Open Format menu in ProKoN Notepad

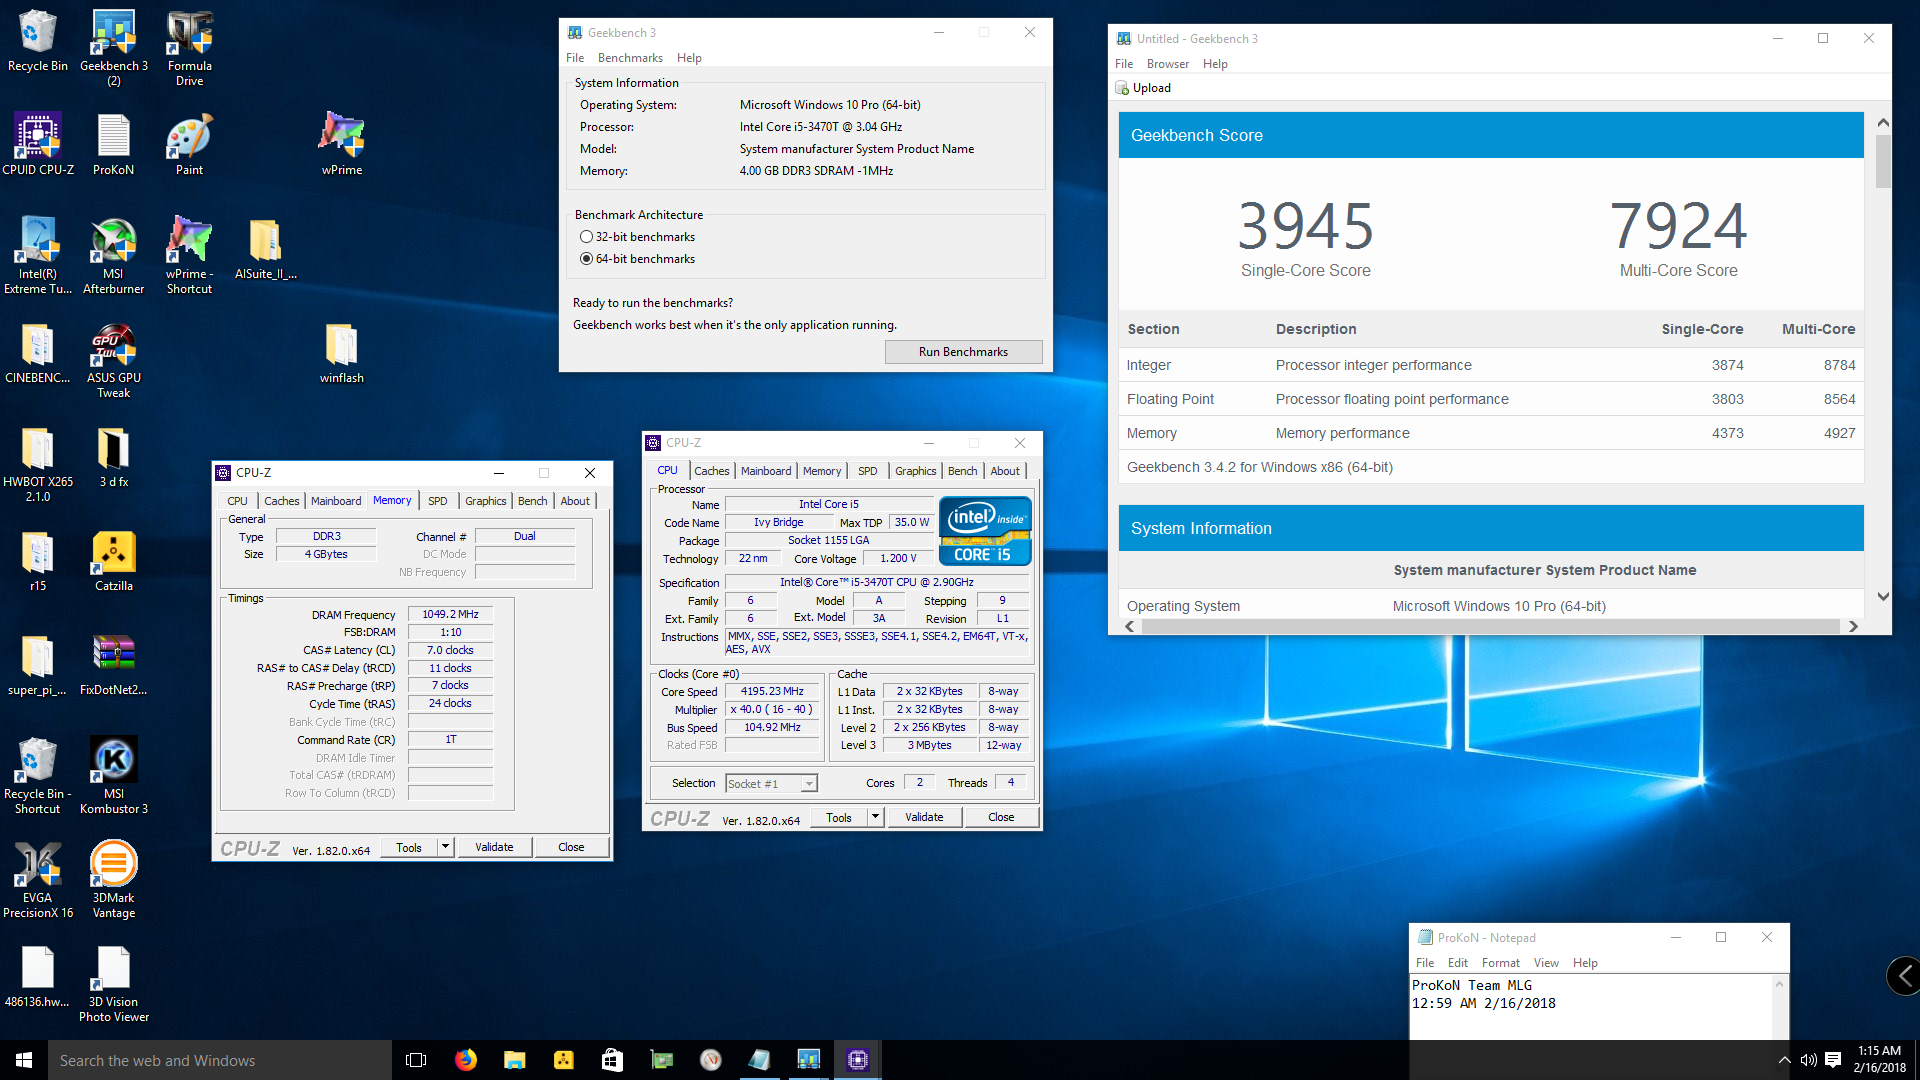(1500, 963)
